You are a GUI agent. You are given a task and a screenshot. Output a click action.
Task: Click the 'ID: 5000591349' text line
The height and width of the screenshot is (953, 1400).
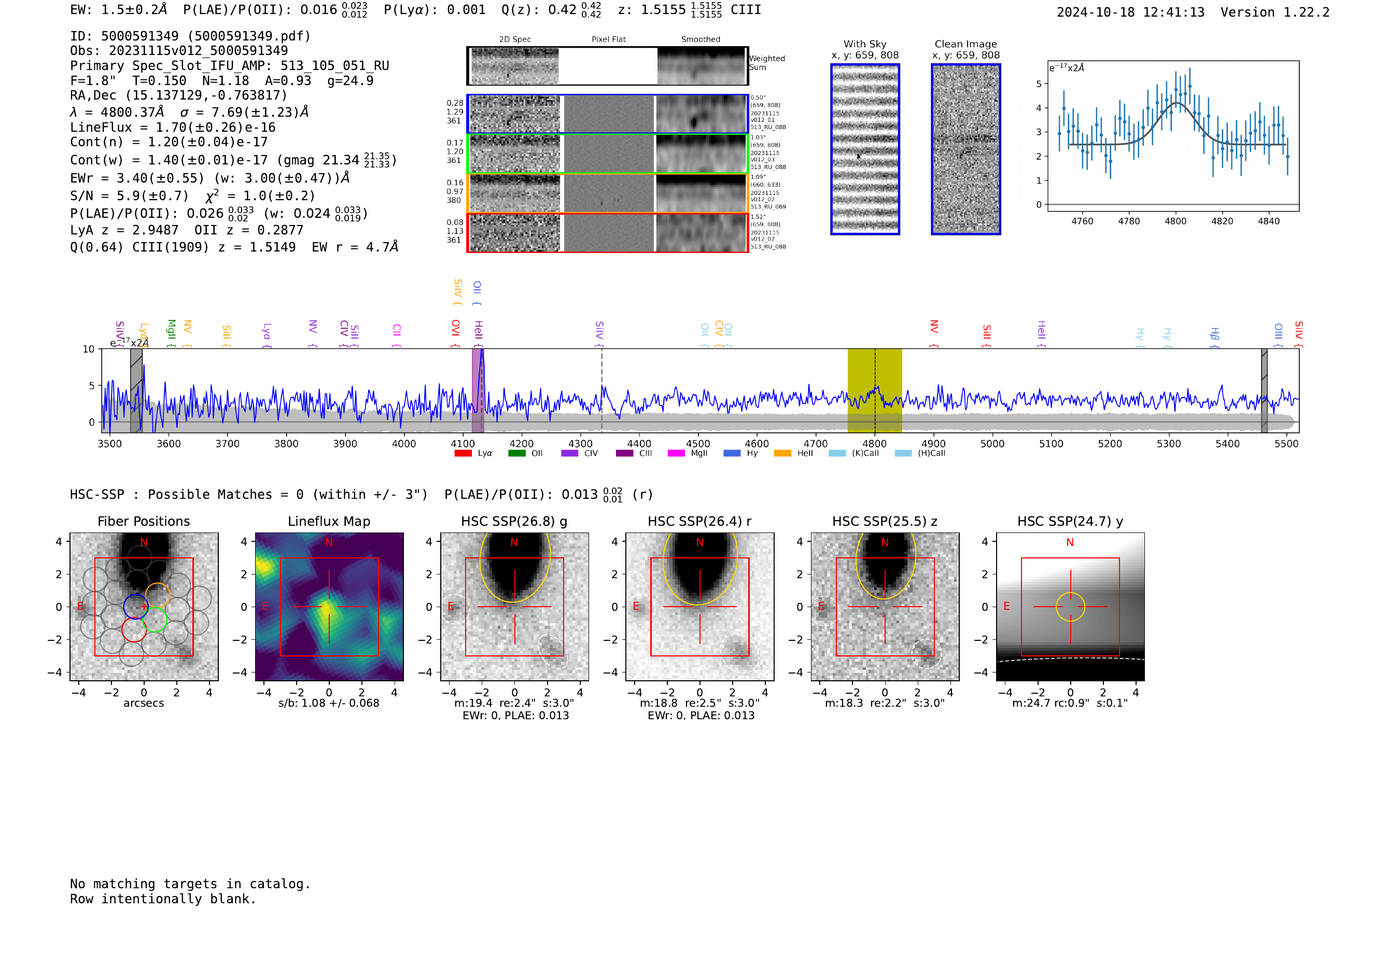tap(190, 36)
